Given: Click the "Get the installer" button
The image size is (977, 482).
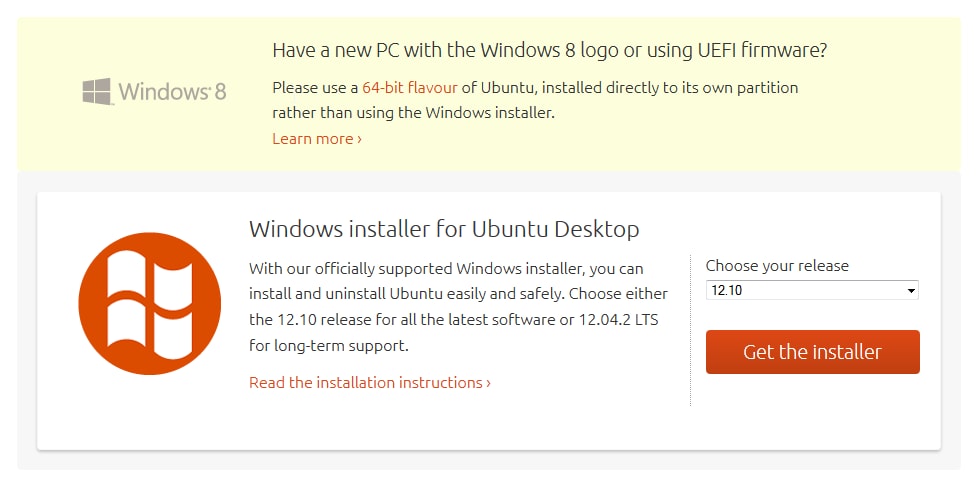Looking at the screenshot, I should (x=813, y=352).
